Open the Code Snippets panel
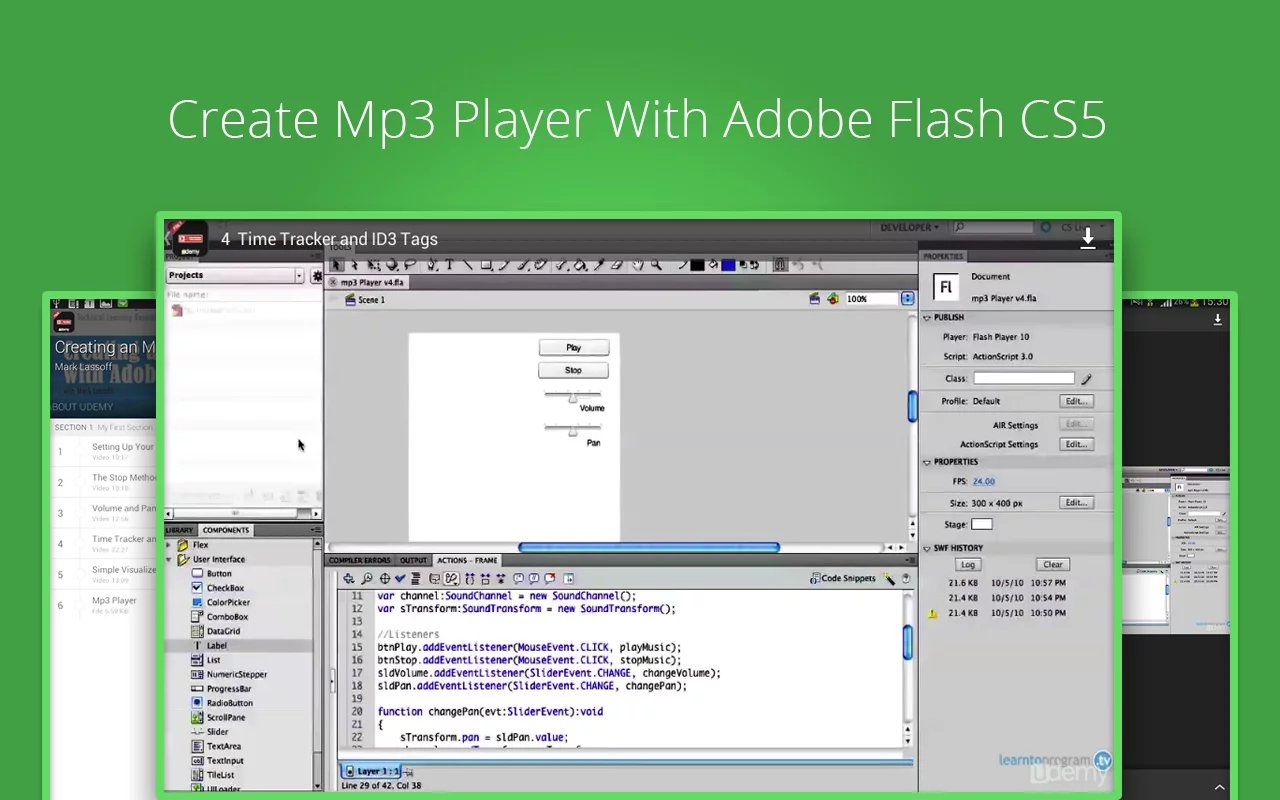 843,578
